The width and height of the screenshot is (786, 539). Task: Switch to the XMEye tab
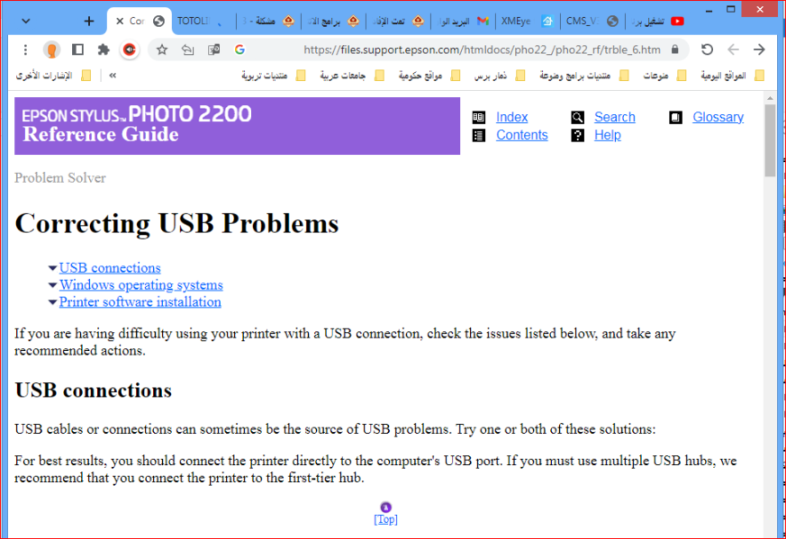(527, 21)
